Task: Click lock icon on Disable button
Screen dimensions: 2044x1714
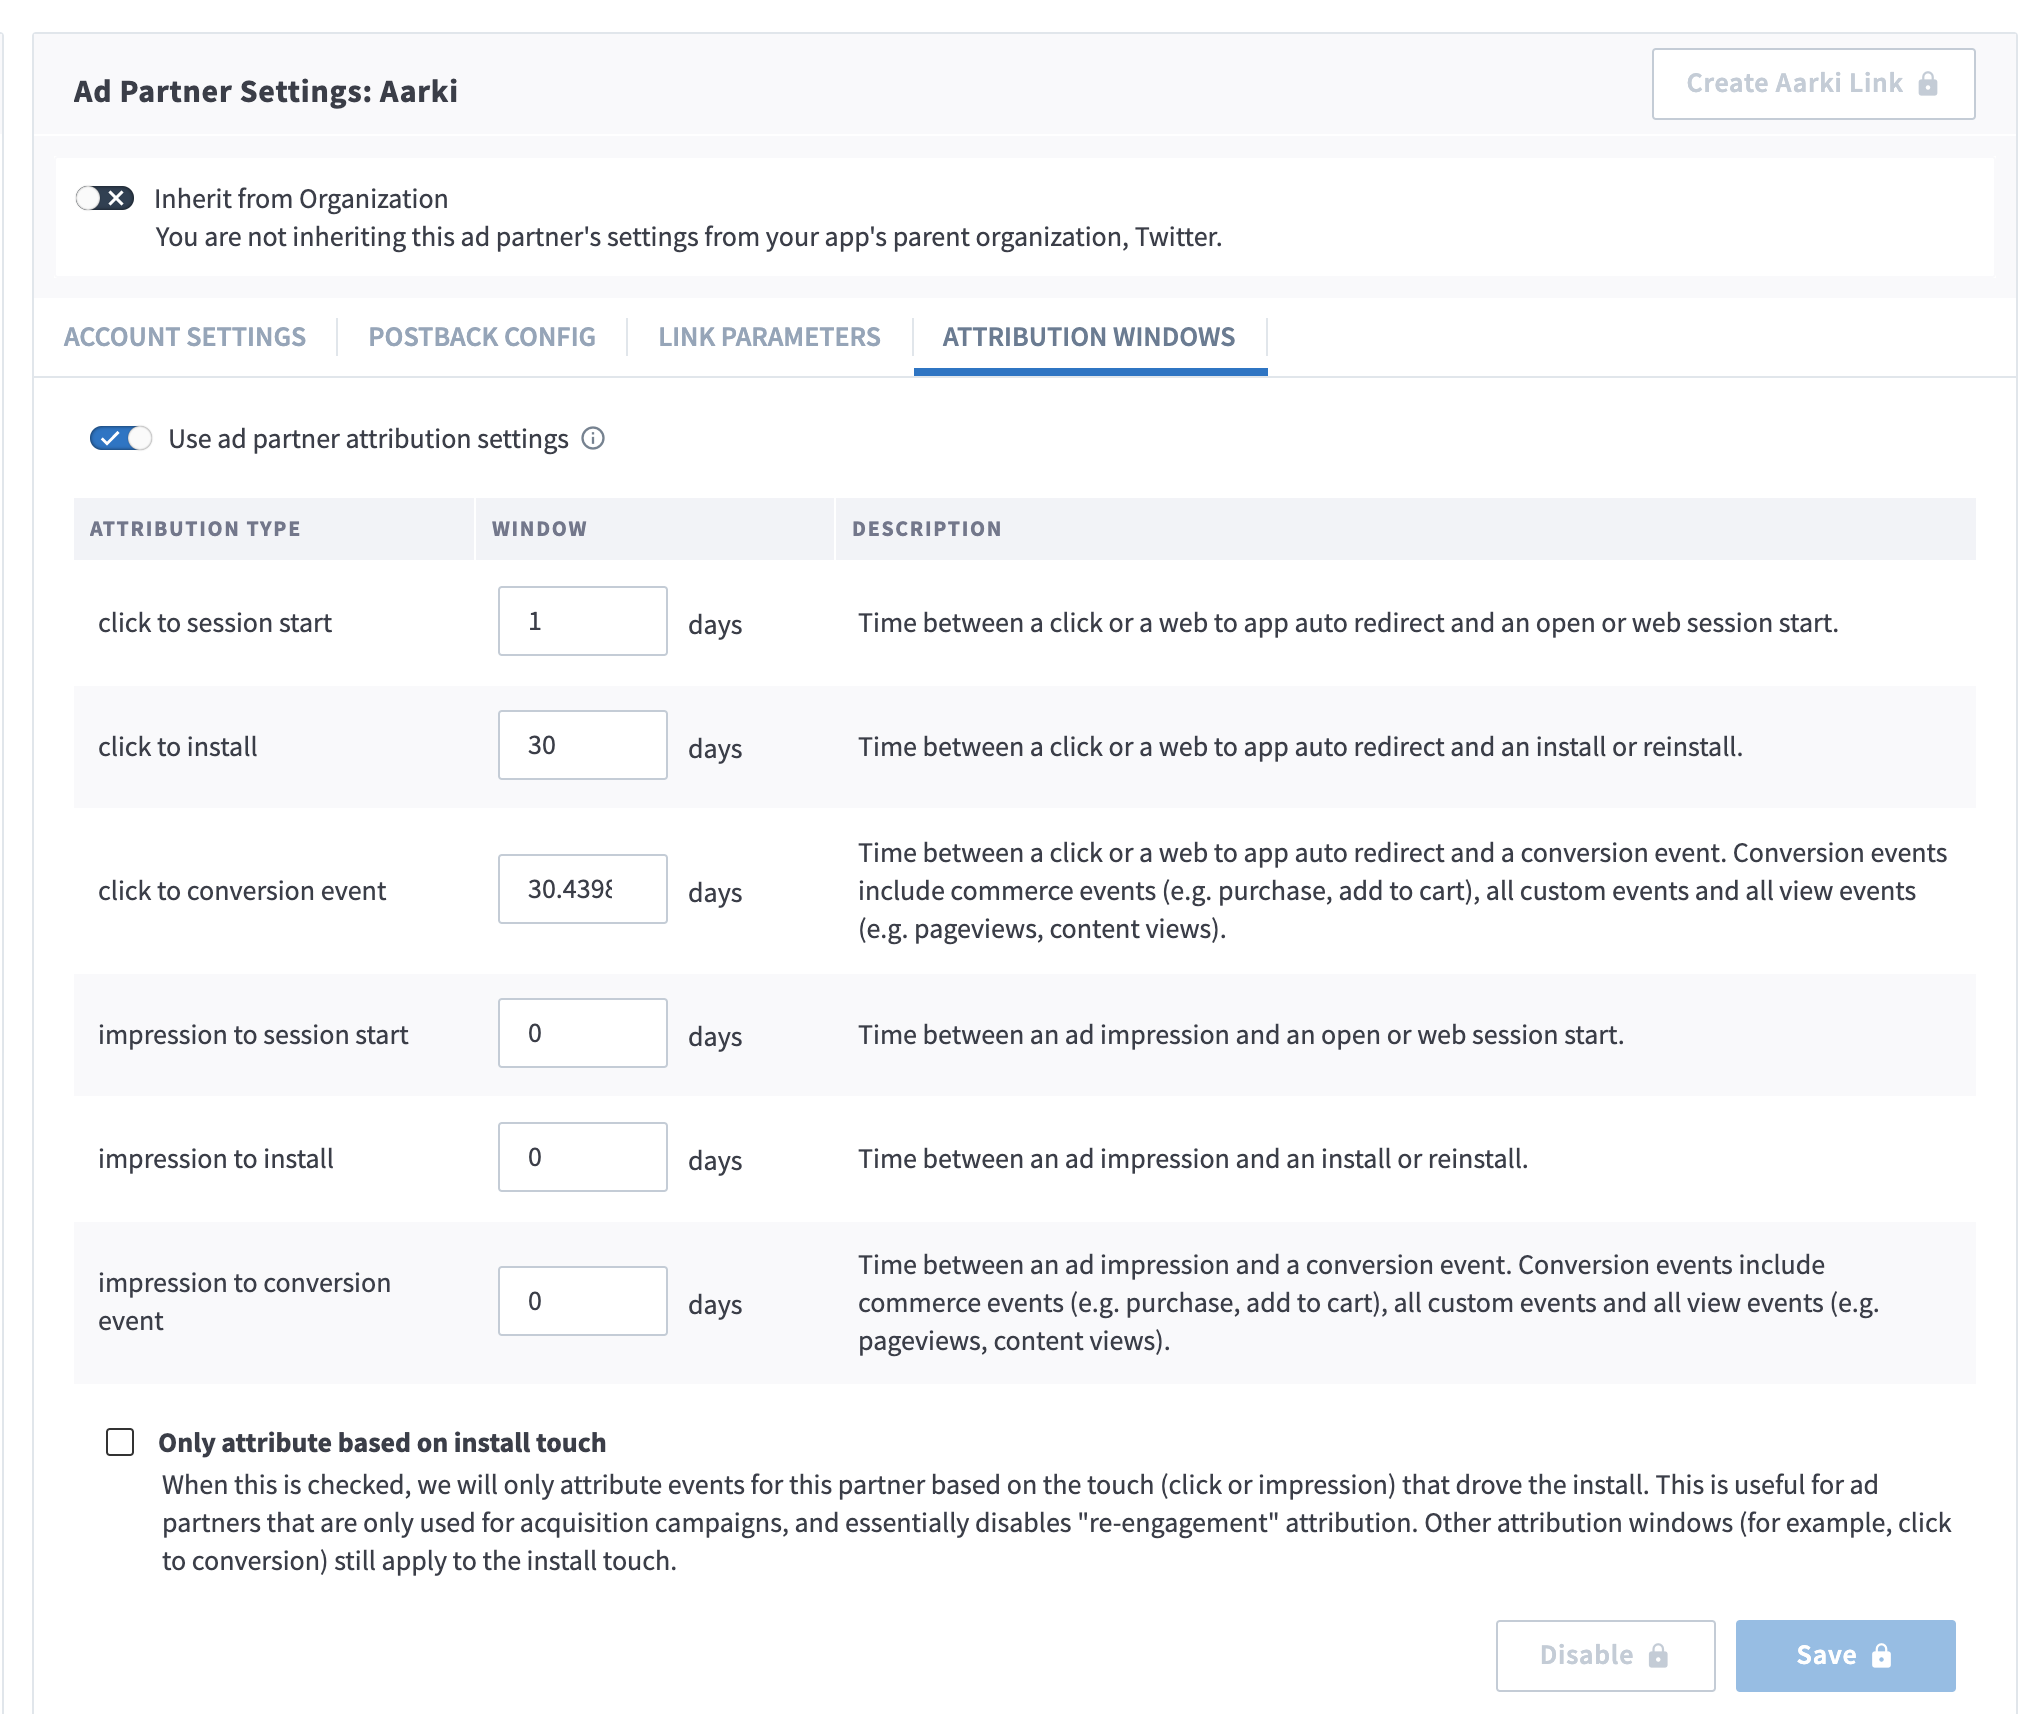Action: 1658,1655
